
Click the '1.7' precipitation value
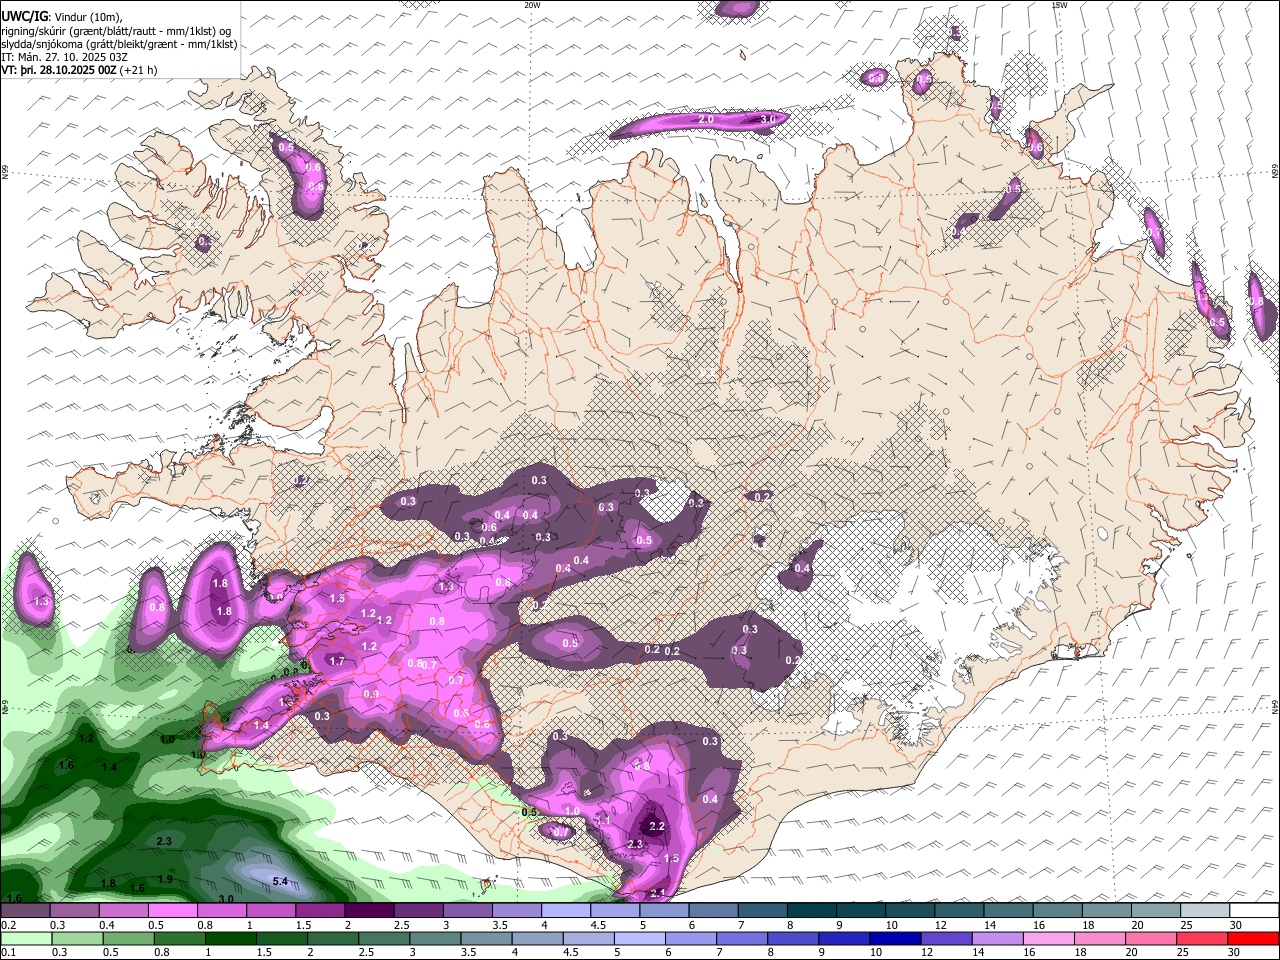[337, 661]
